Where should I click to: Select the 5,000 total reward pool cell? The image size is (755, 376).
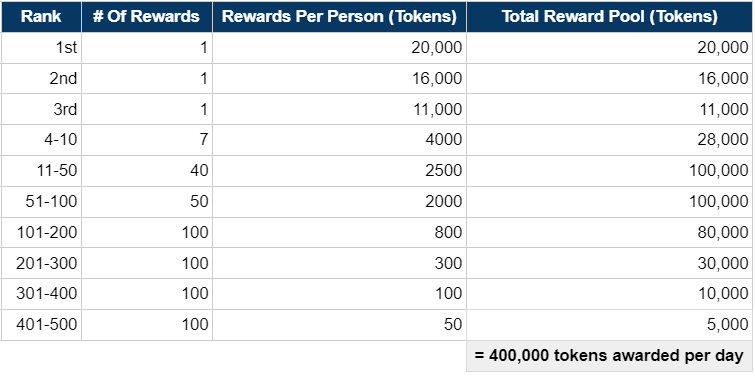610,325
